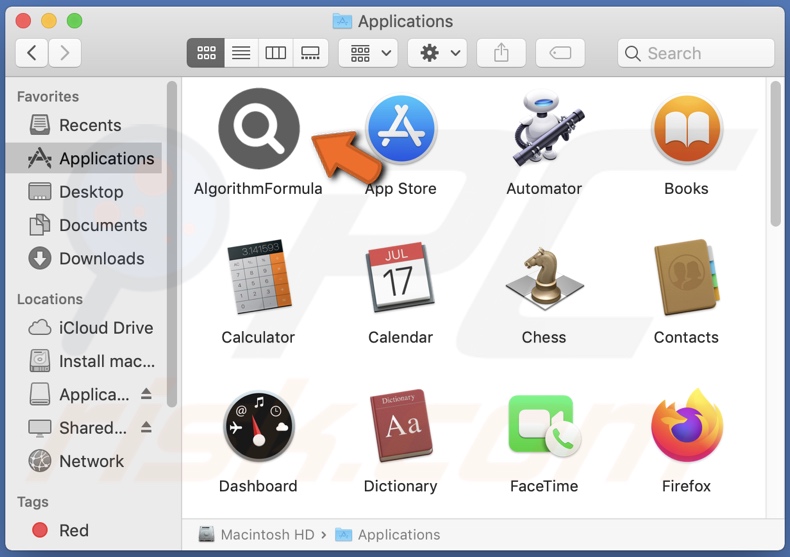
Task: Open Network in the sidebar
Action: click(x=84, y=461)
